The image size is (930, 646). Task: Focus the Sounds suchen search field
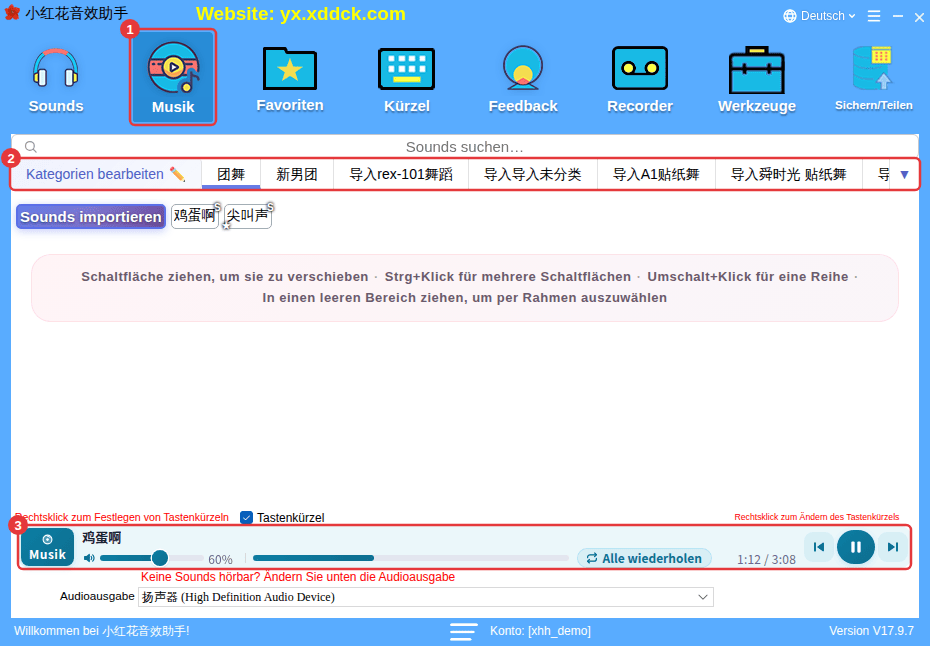(x=464, y=147)
